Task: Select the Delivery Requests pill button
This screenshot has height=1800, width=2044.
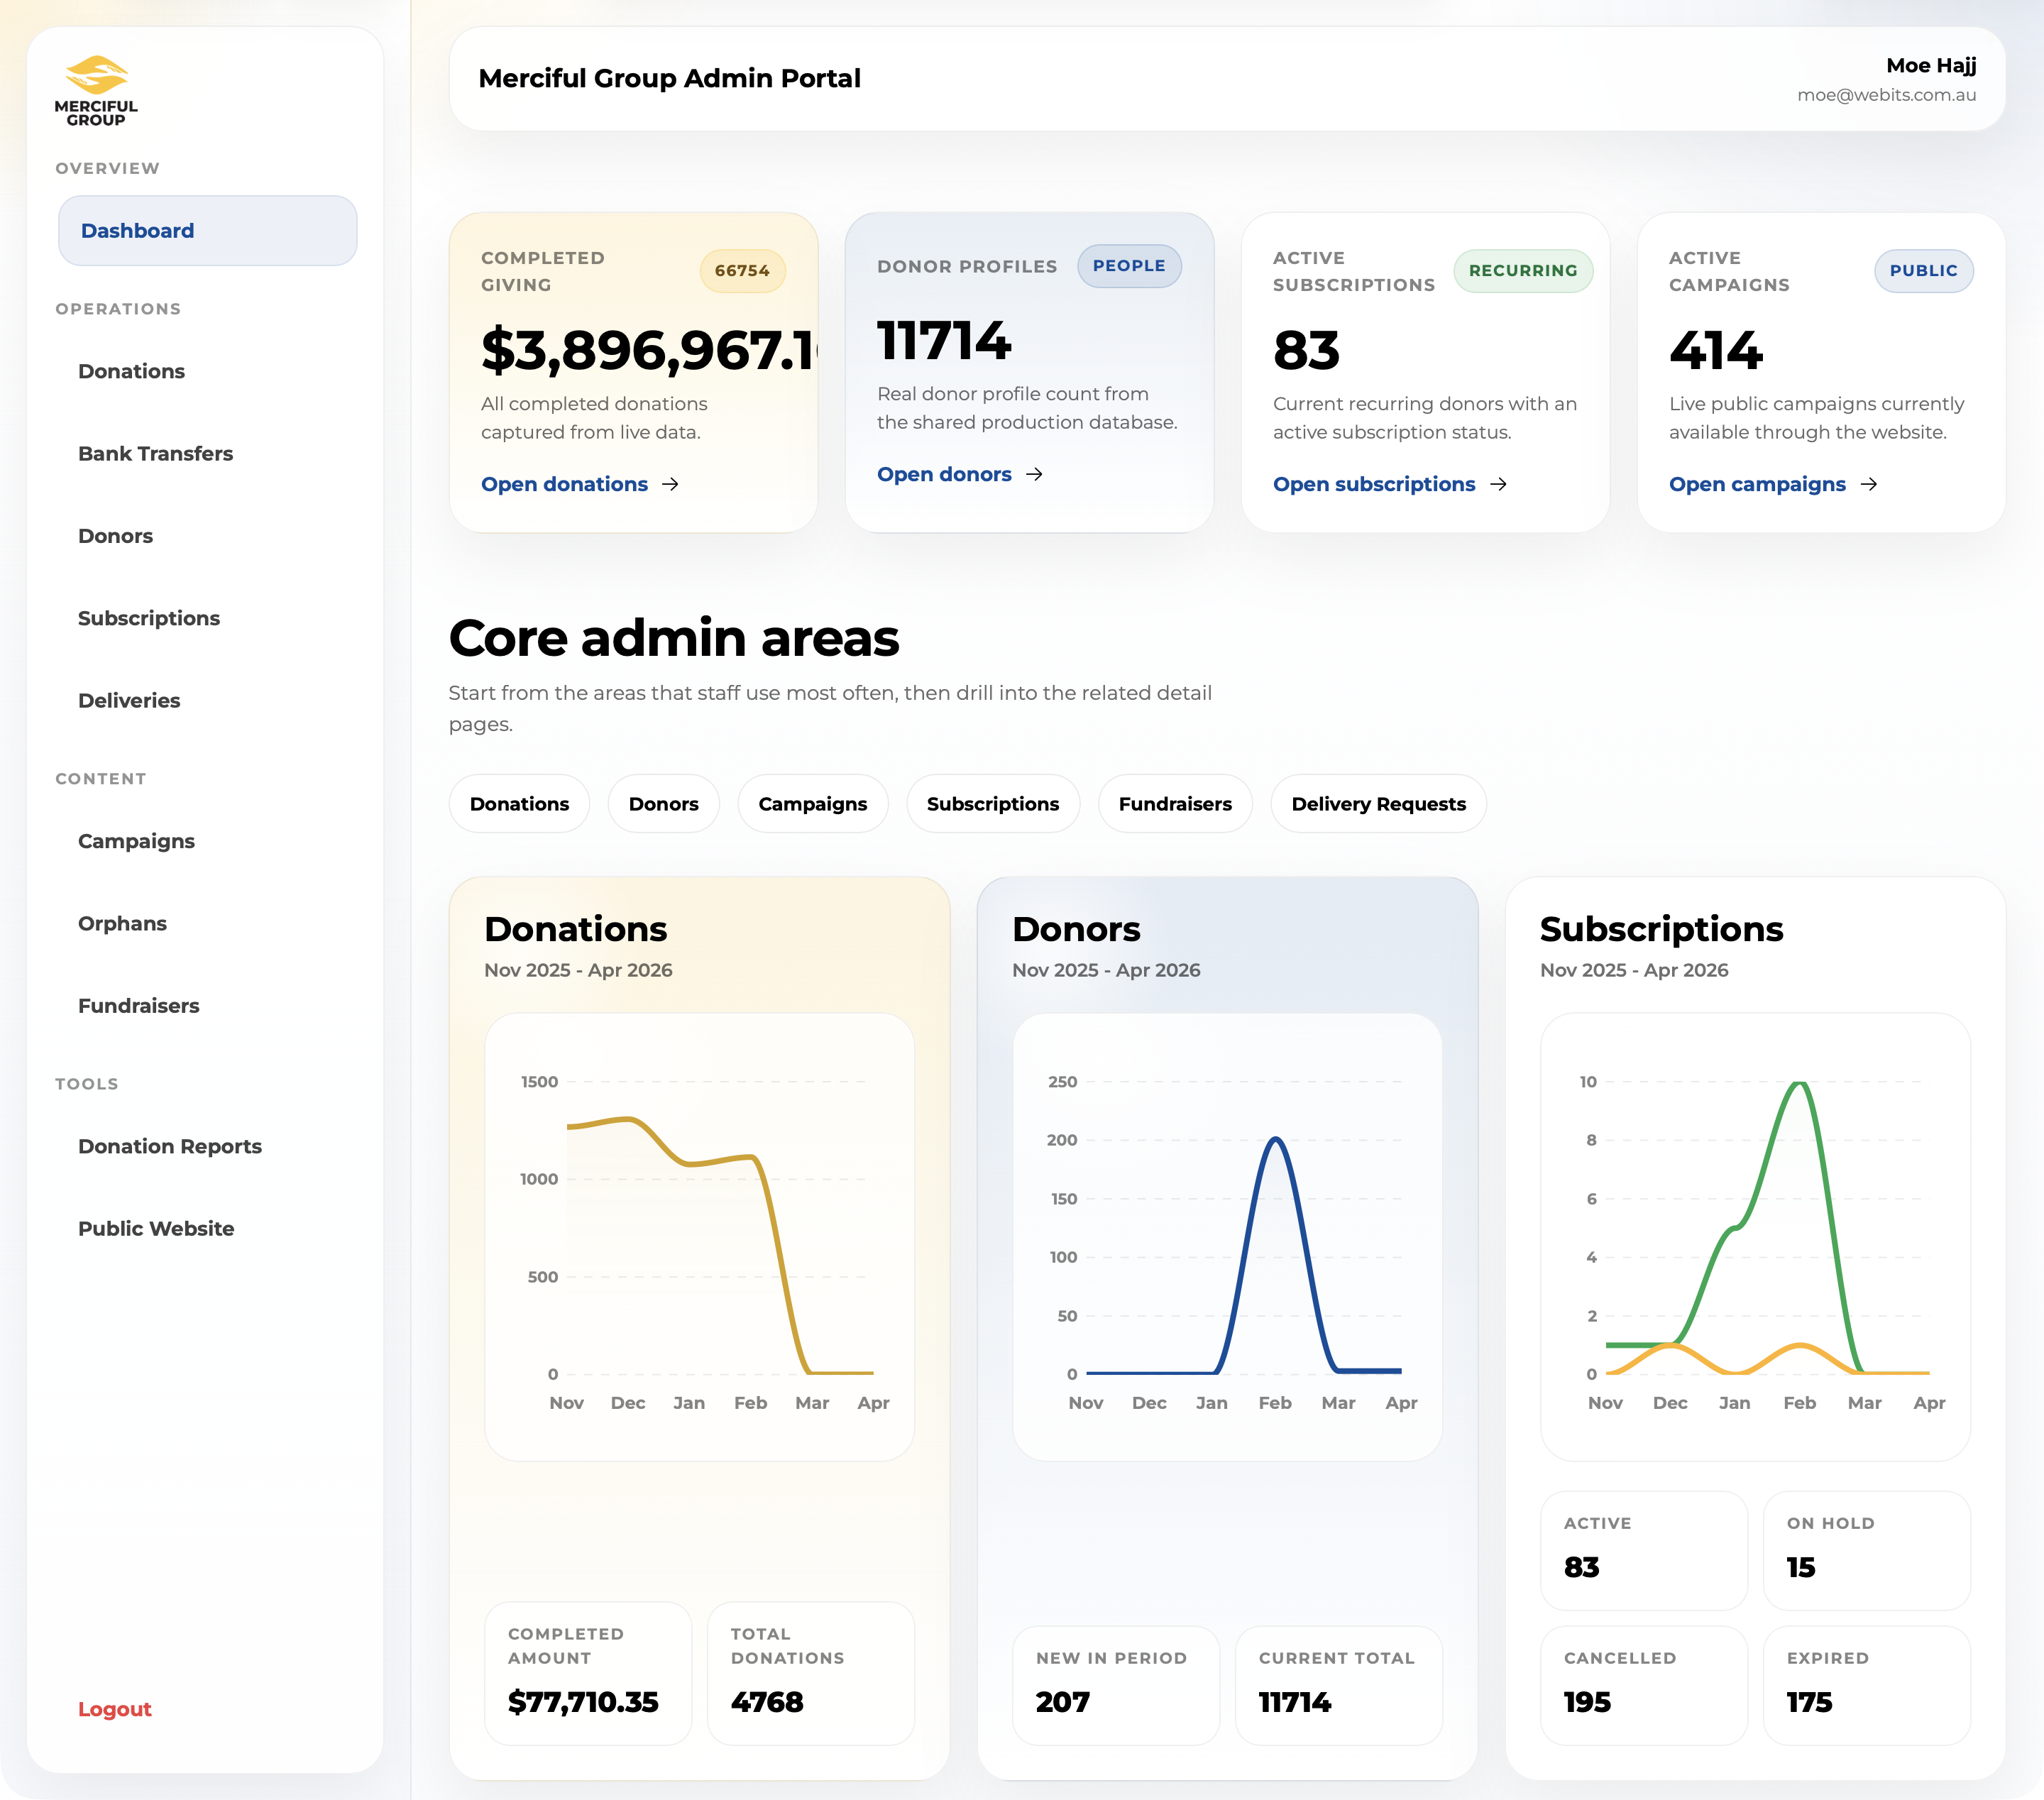Action: [1379, 804]
